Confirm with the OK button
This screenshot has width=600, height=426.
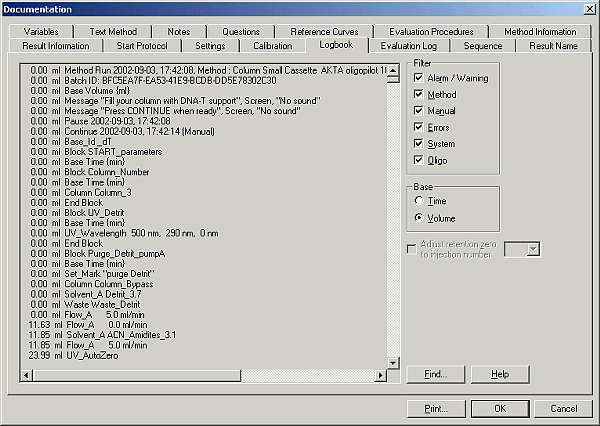click(x=500, y=409)
